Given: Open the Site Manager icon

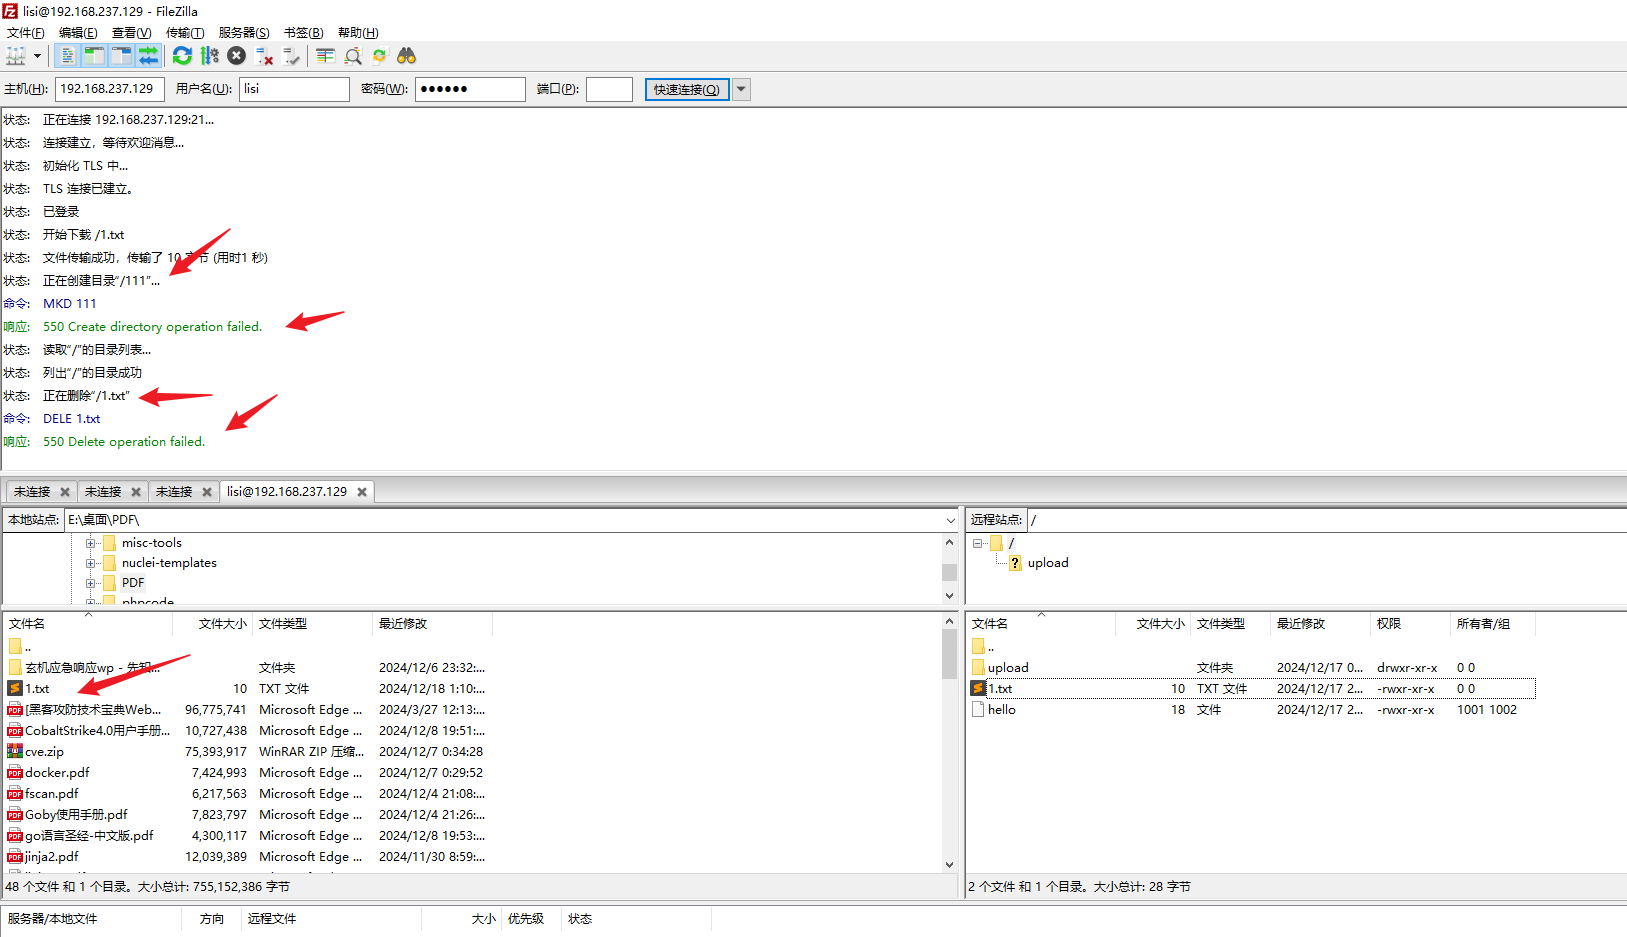Looking at the screenshot, I should coord(16,56).
